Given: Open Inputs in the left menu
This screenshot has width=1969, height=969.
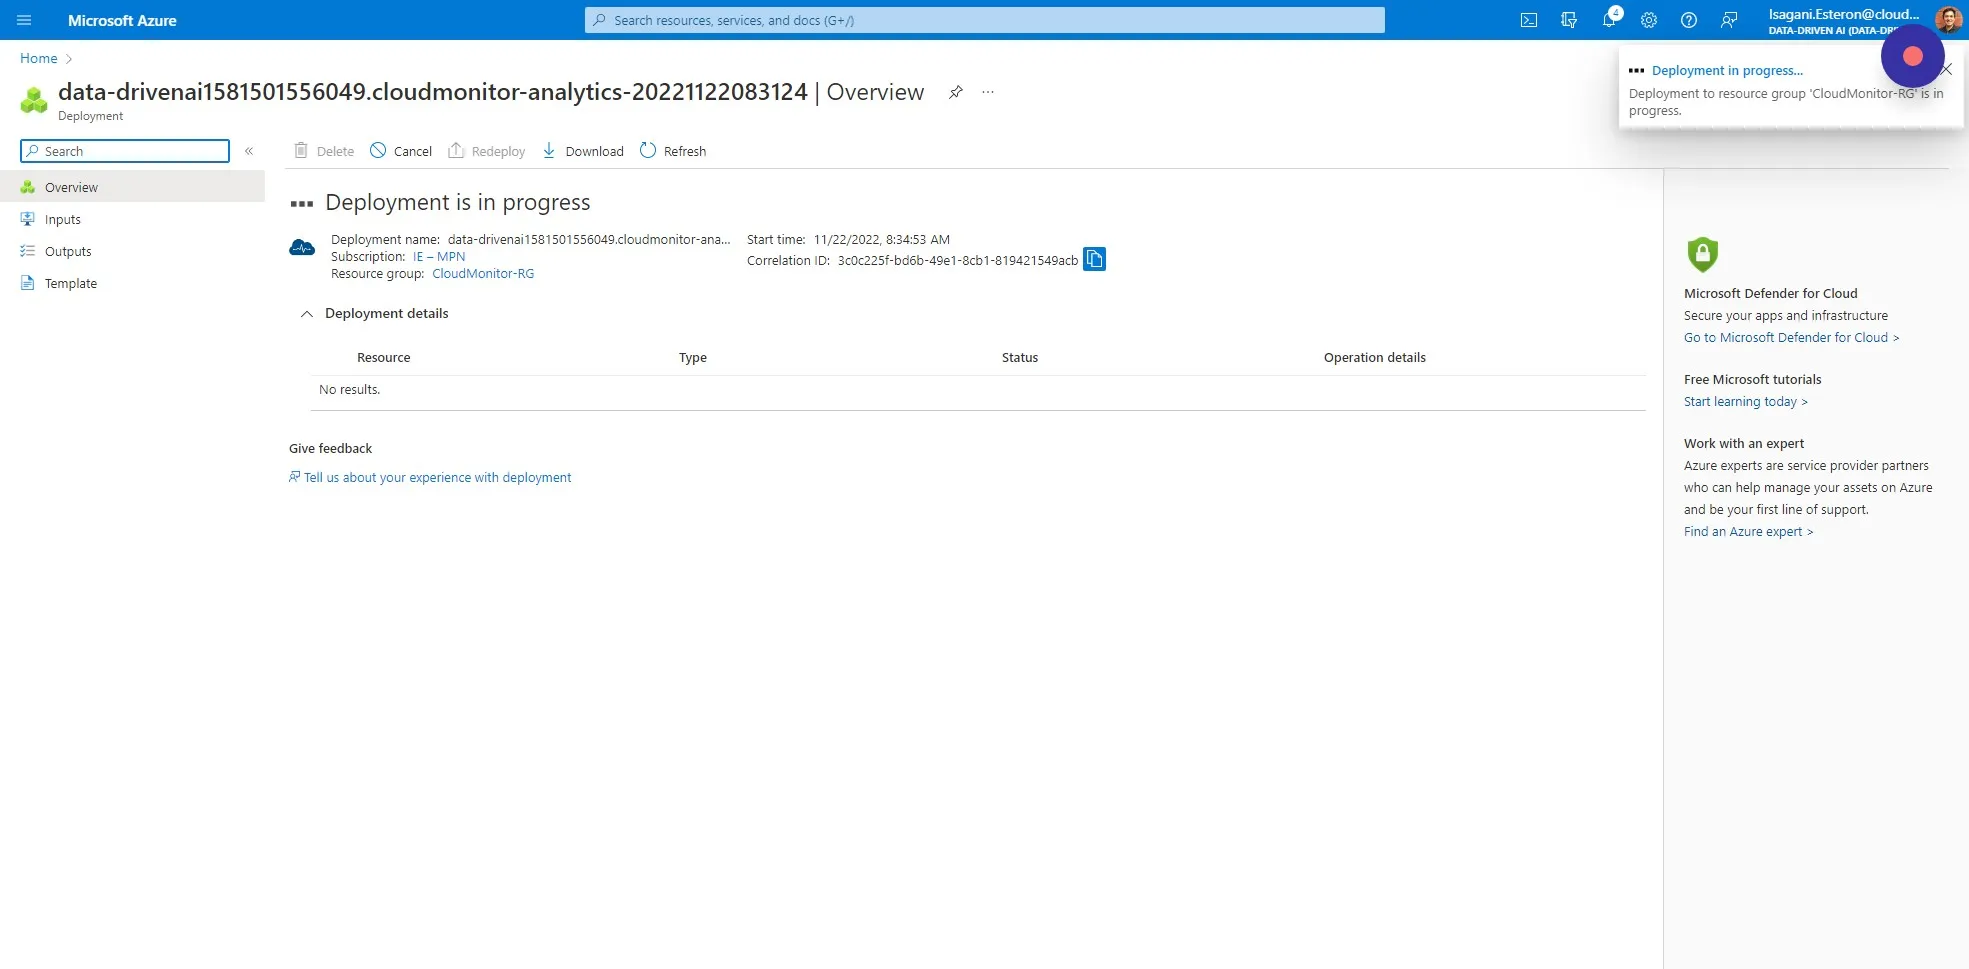Looking at the screenshot, I should [132, 219].
